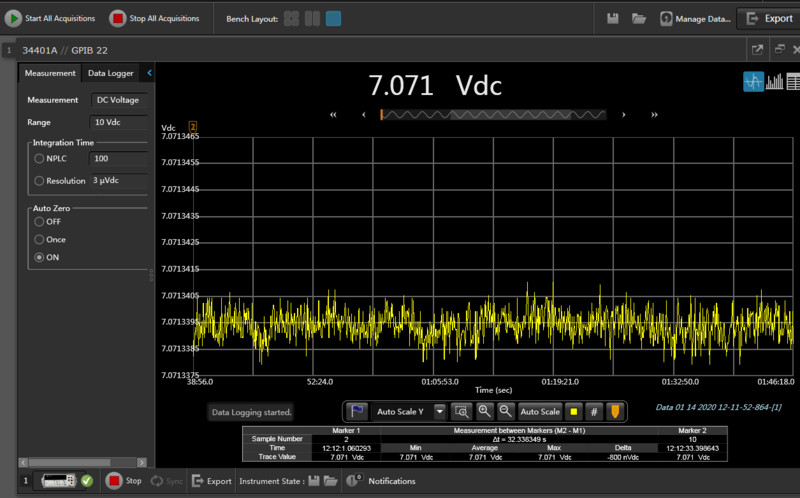This screenshot has width=800, height=498.
Task: Switch to the Data Logger tab
Action: coord(110,73)
